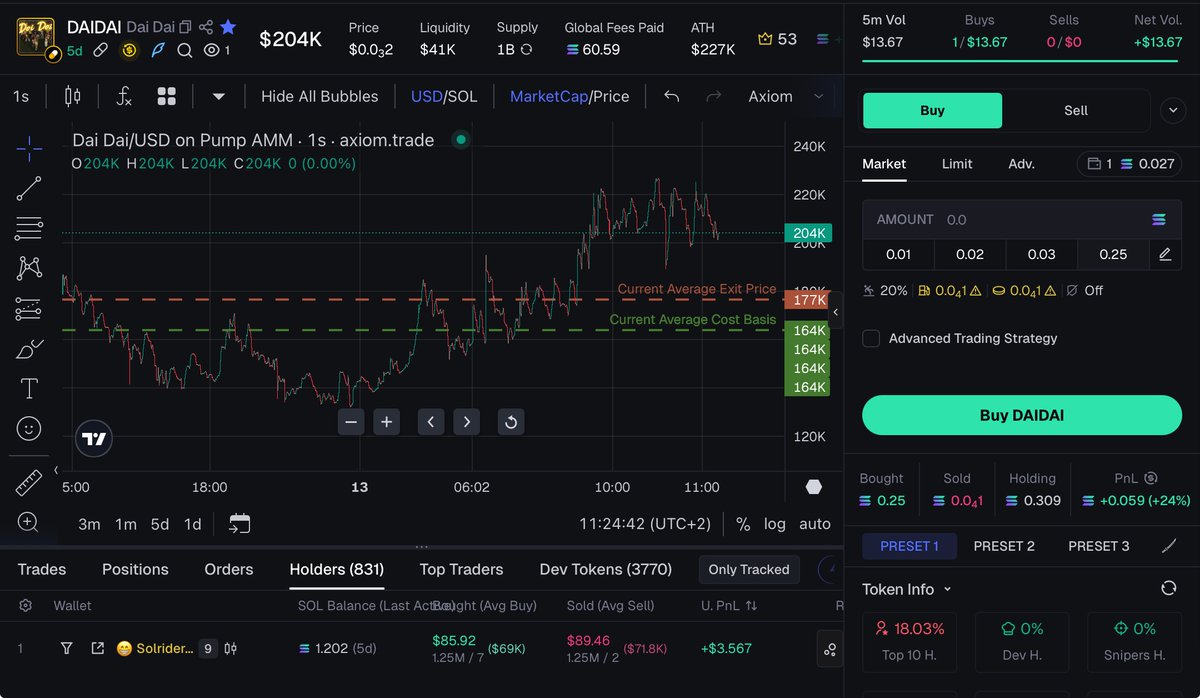This screenshot has height=698, width=1200.
Task: Select the 3m time range
Action: pyautogui.click(x=89, y=524)
